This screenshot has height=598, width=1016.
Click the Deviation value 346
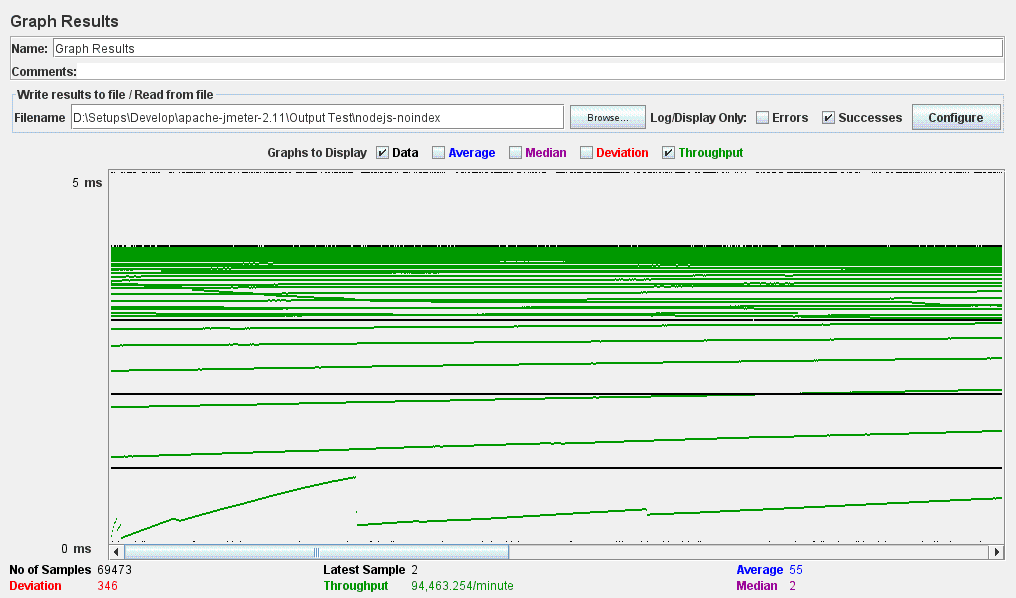pos(108,586)
